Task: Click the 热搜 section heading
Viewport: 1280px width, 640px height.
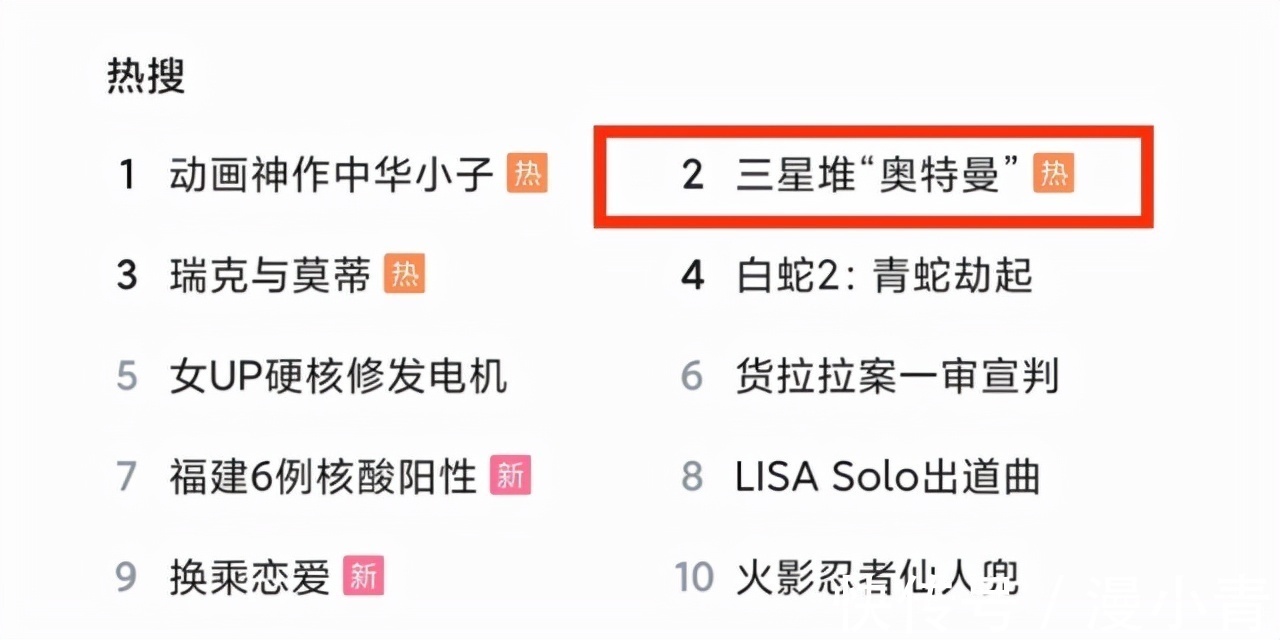Action: pyautogui.click(x=146, y=77)
